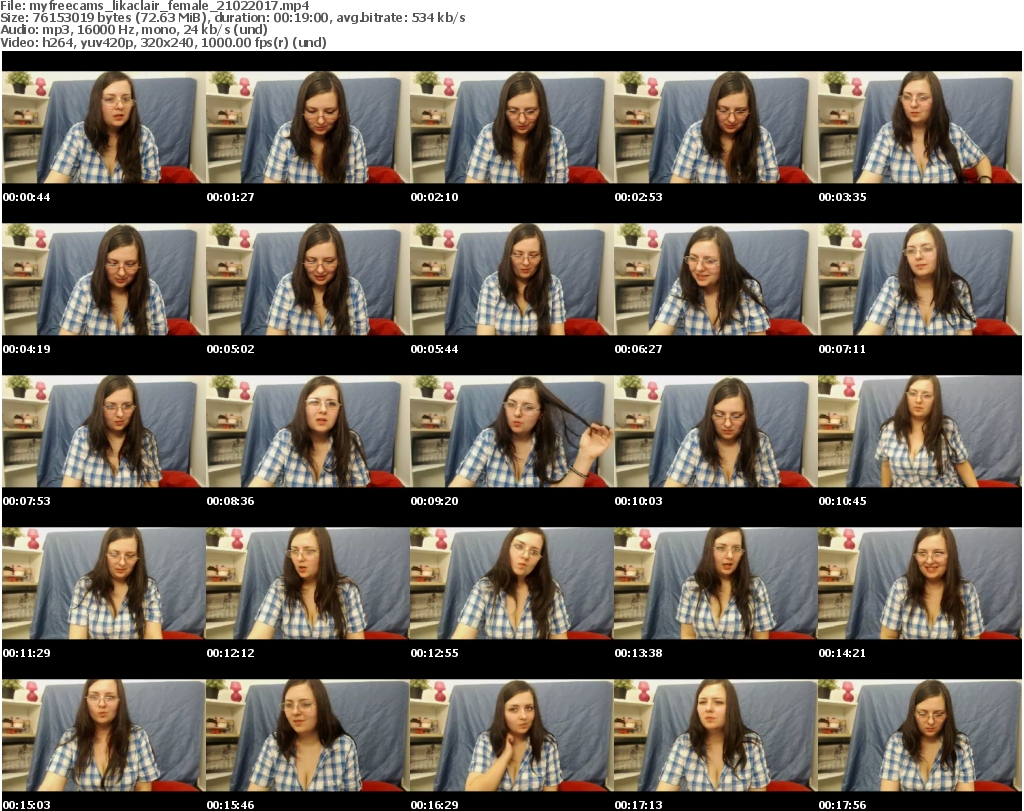Choose the frame at 00:11:29
1024x811 pixels.
tap(103, 583)
